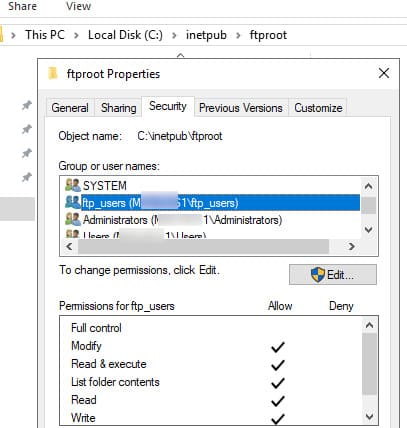
Task: Open the View ribbon menu
Action: (x=78, y=6)
